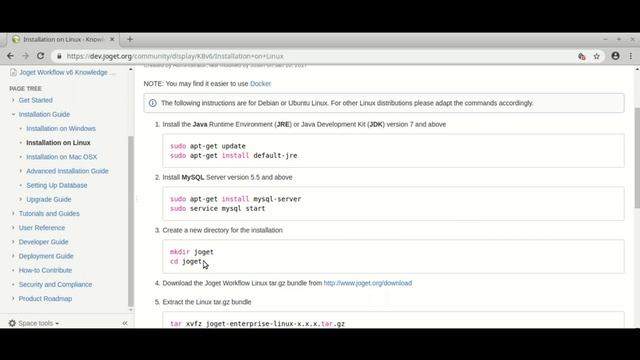This screenshot has width=640, height=360.
Task: Open the user profile avatar icon
Action: [615, 56]
